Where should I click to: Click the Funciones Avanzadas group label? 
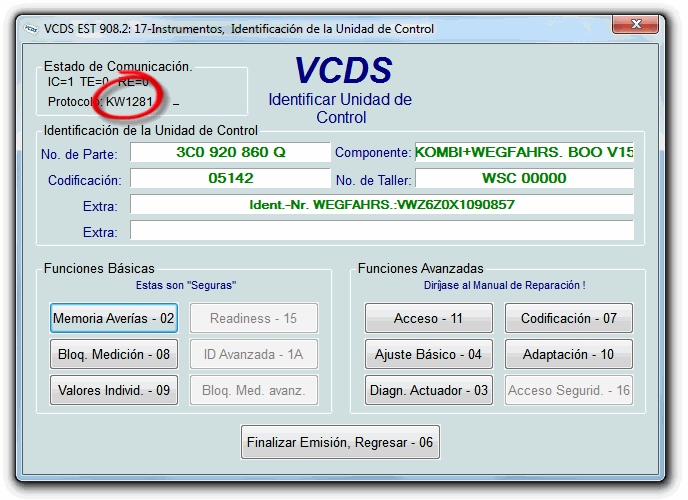coord(420,268)
